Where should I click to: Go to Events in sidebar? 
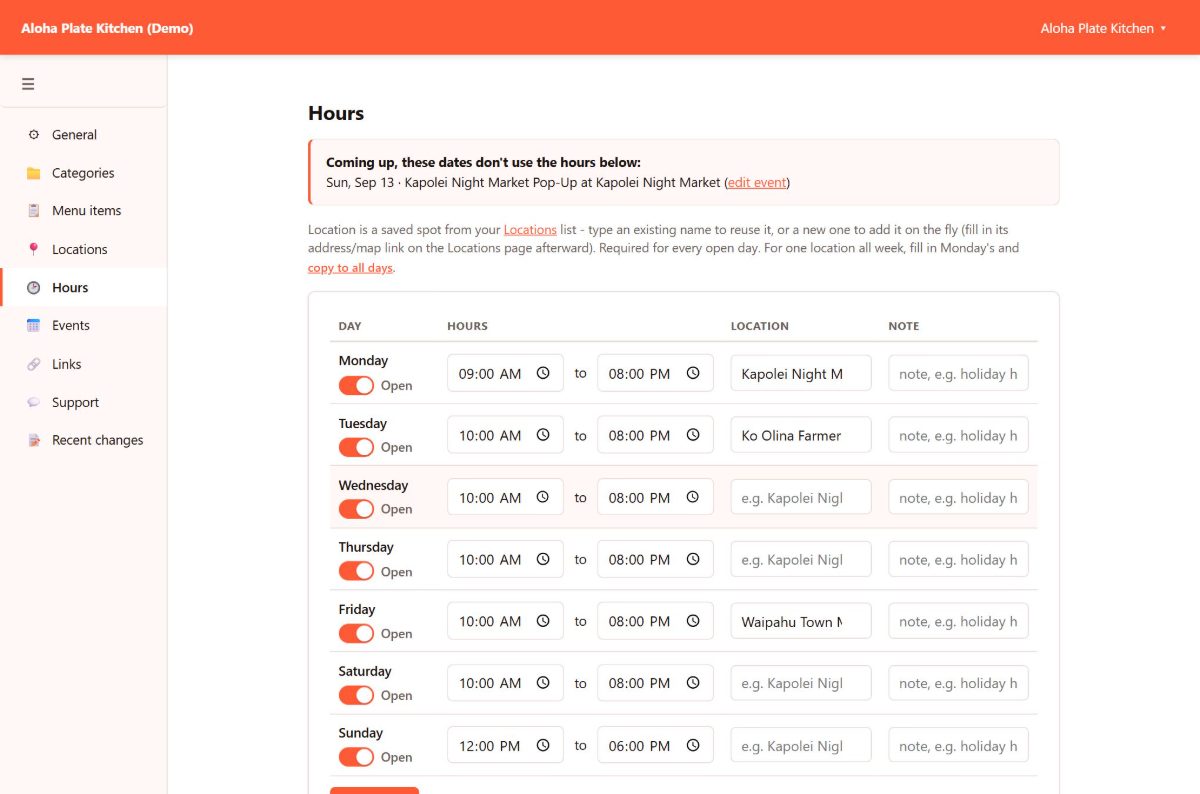83,326
